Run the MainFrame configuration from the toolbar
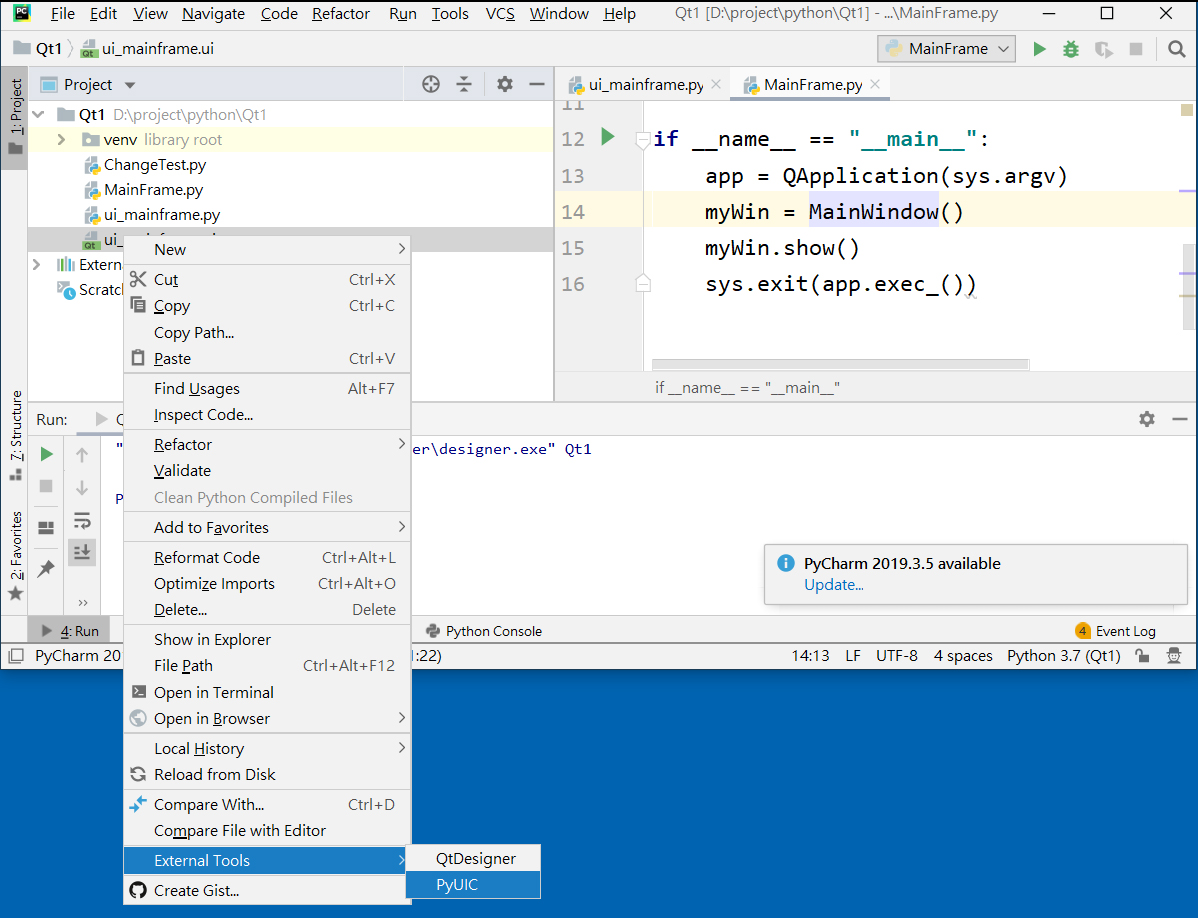1198x918 pixels. [1039, 49]
